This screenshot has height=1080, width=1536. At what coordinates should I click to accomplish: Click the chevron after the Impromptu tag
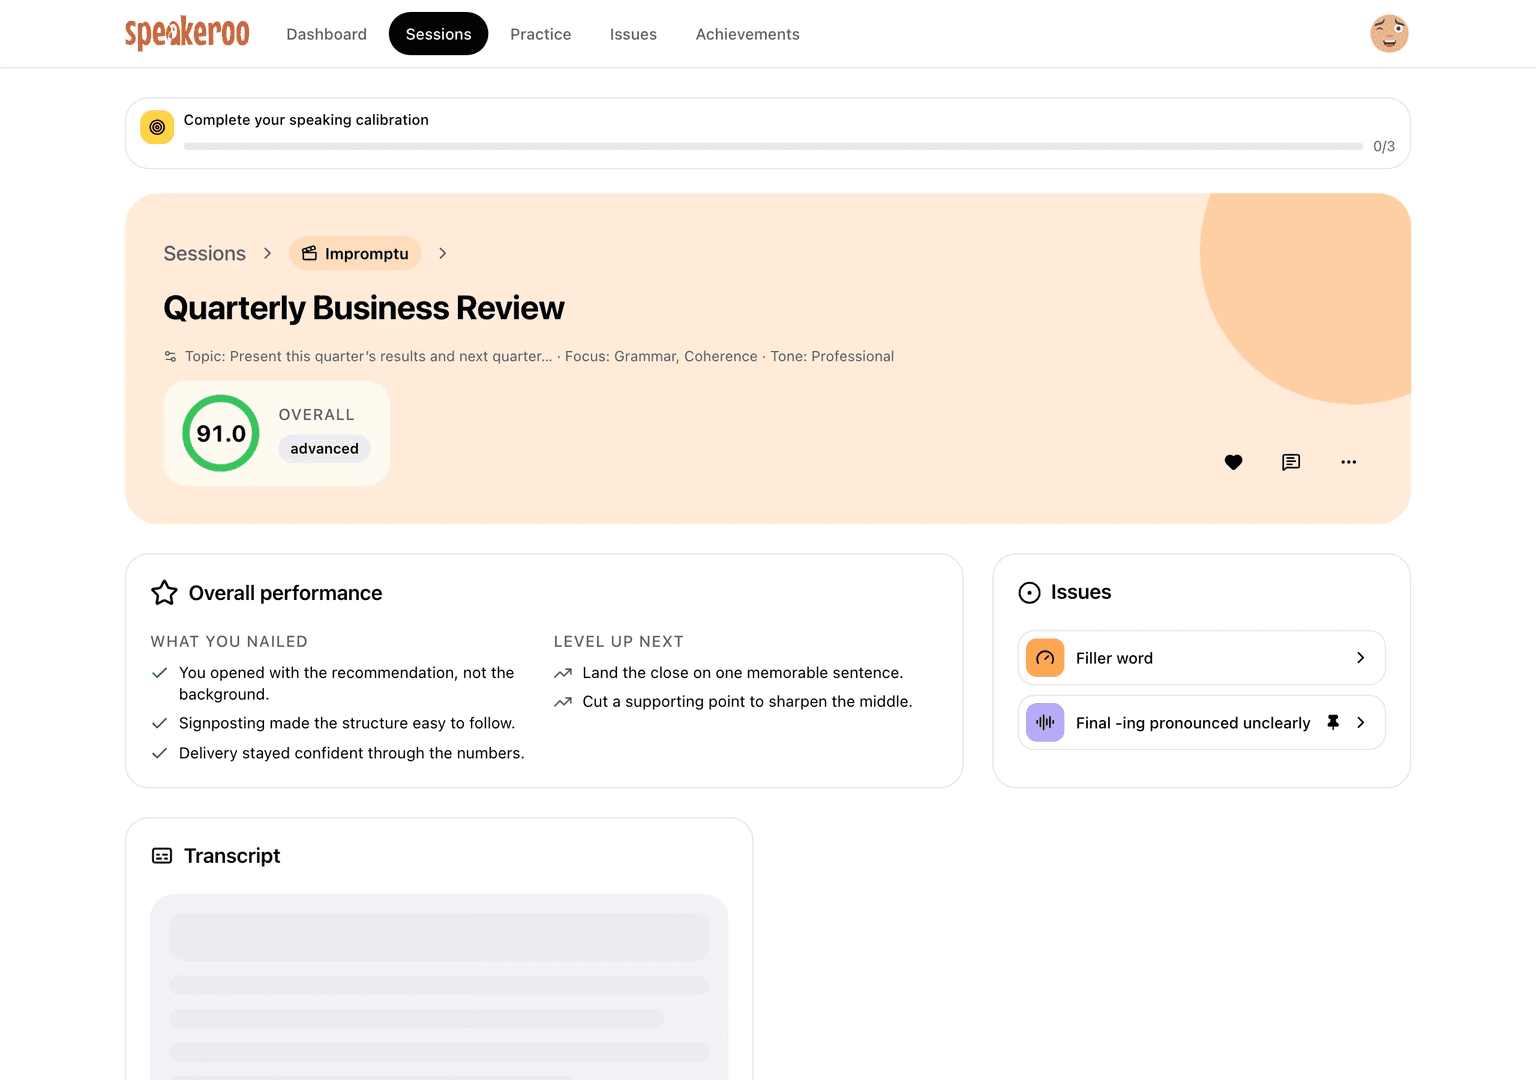pos(442,254)
